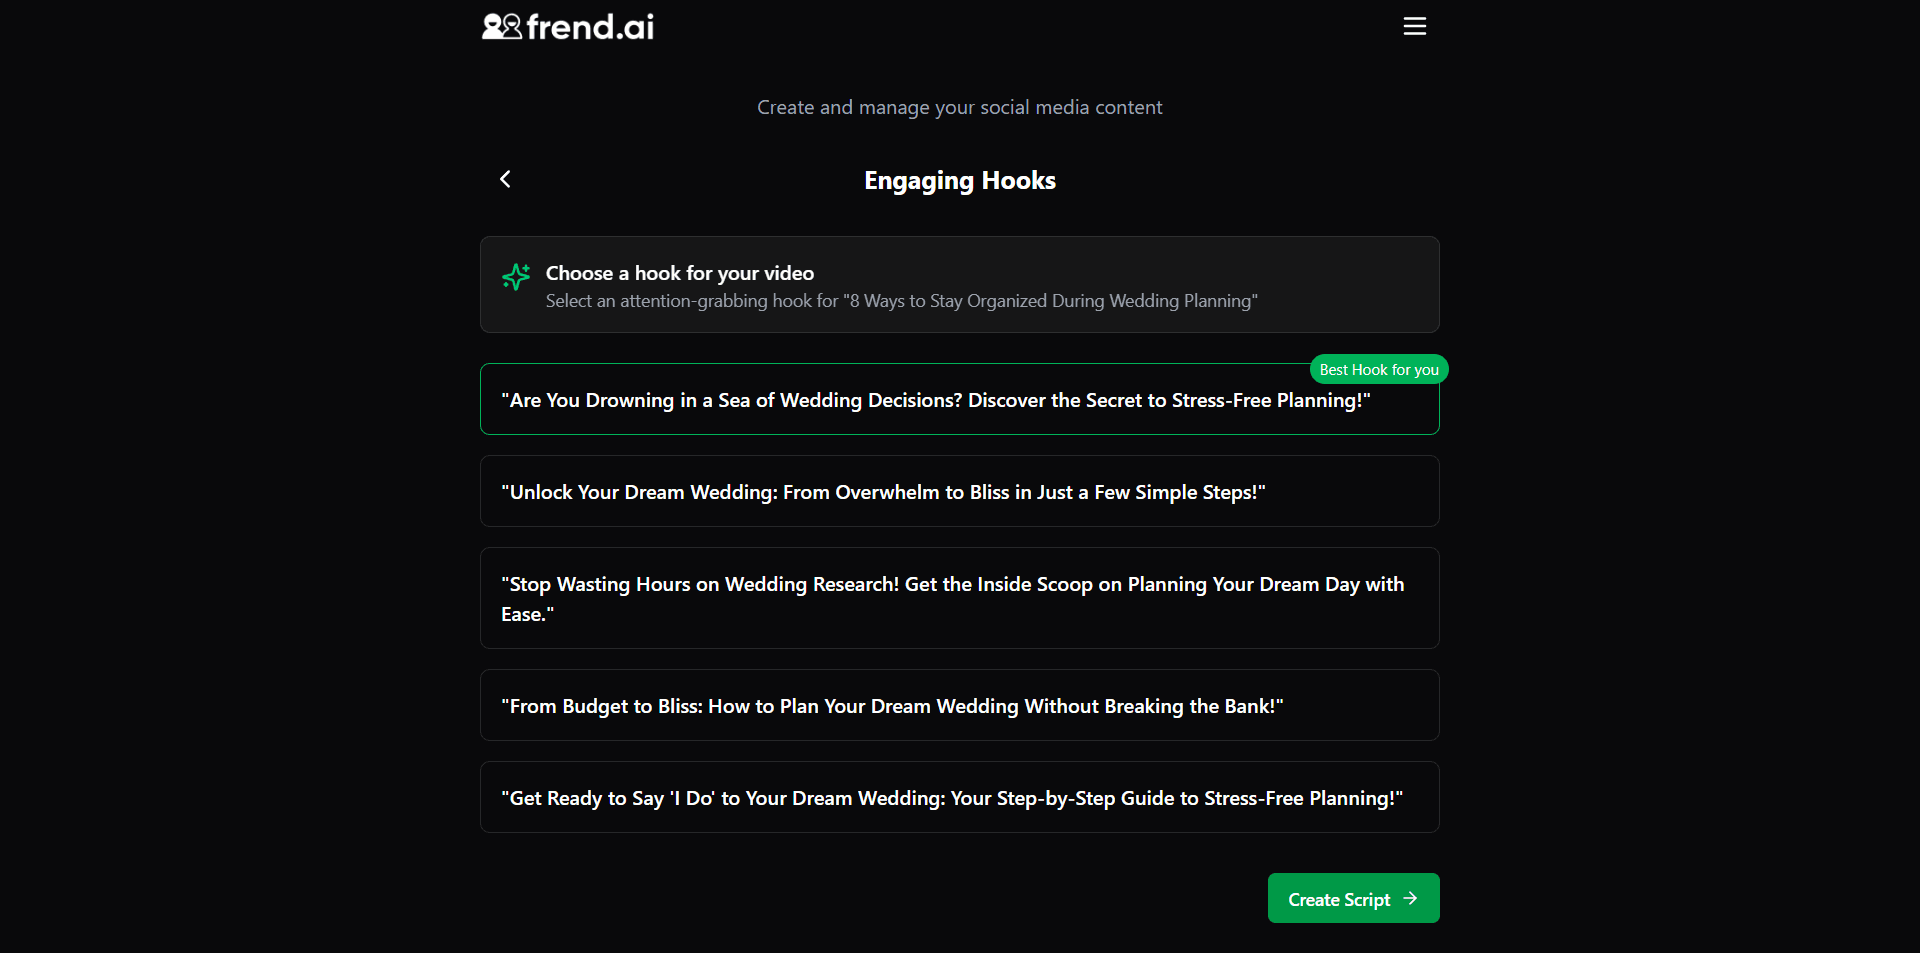Select the Unlock Your Dream Wedding hook
The image size is (1920, 953).
882,491
